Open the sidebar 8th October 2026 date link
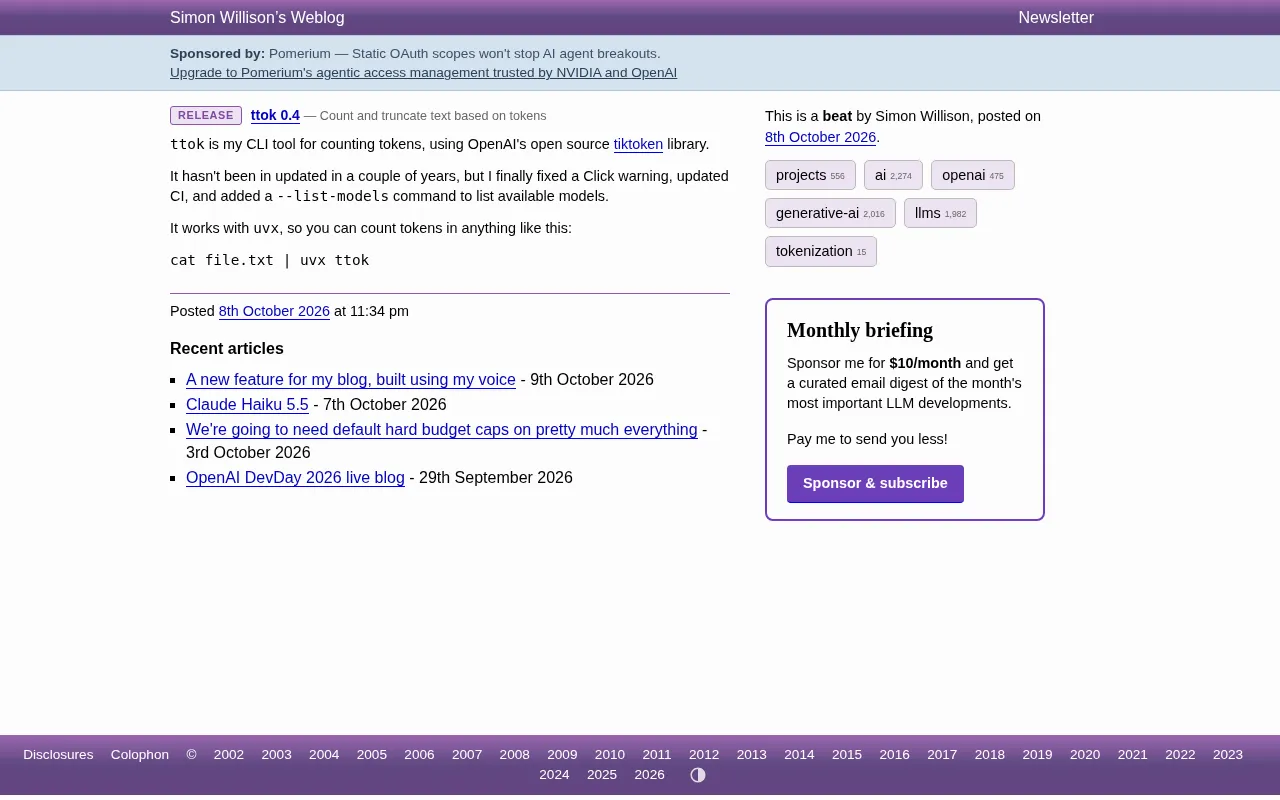The width and height of the screenshot is (1280, 800). [x=820, y=137]
